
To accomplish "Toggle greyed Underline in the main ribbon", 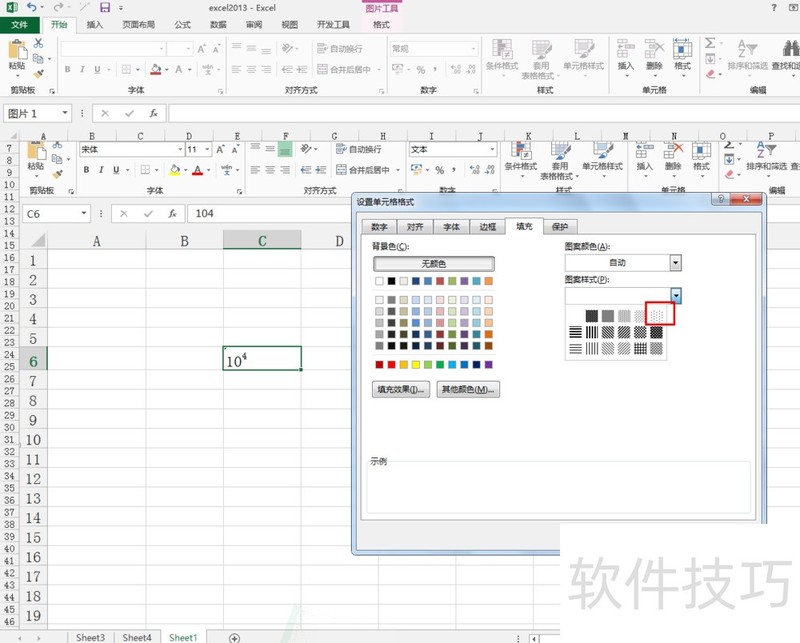I will click(x=97, y=69).
